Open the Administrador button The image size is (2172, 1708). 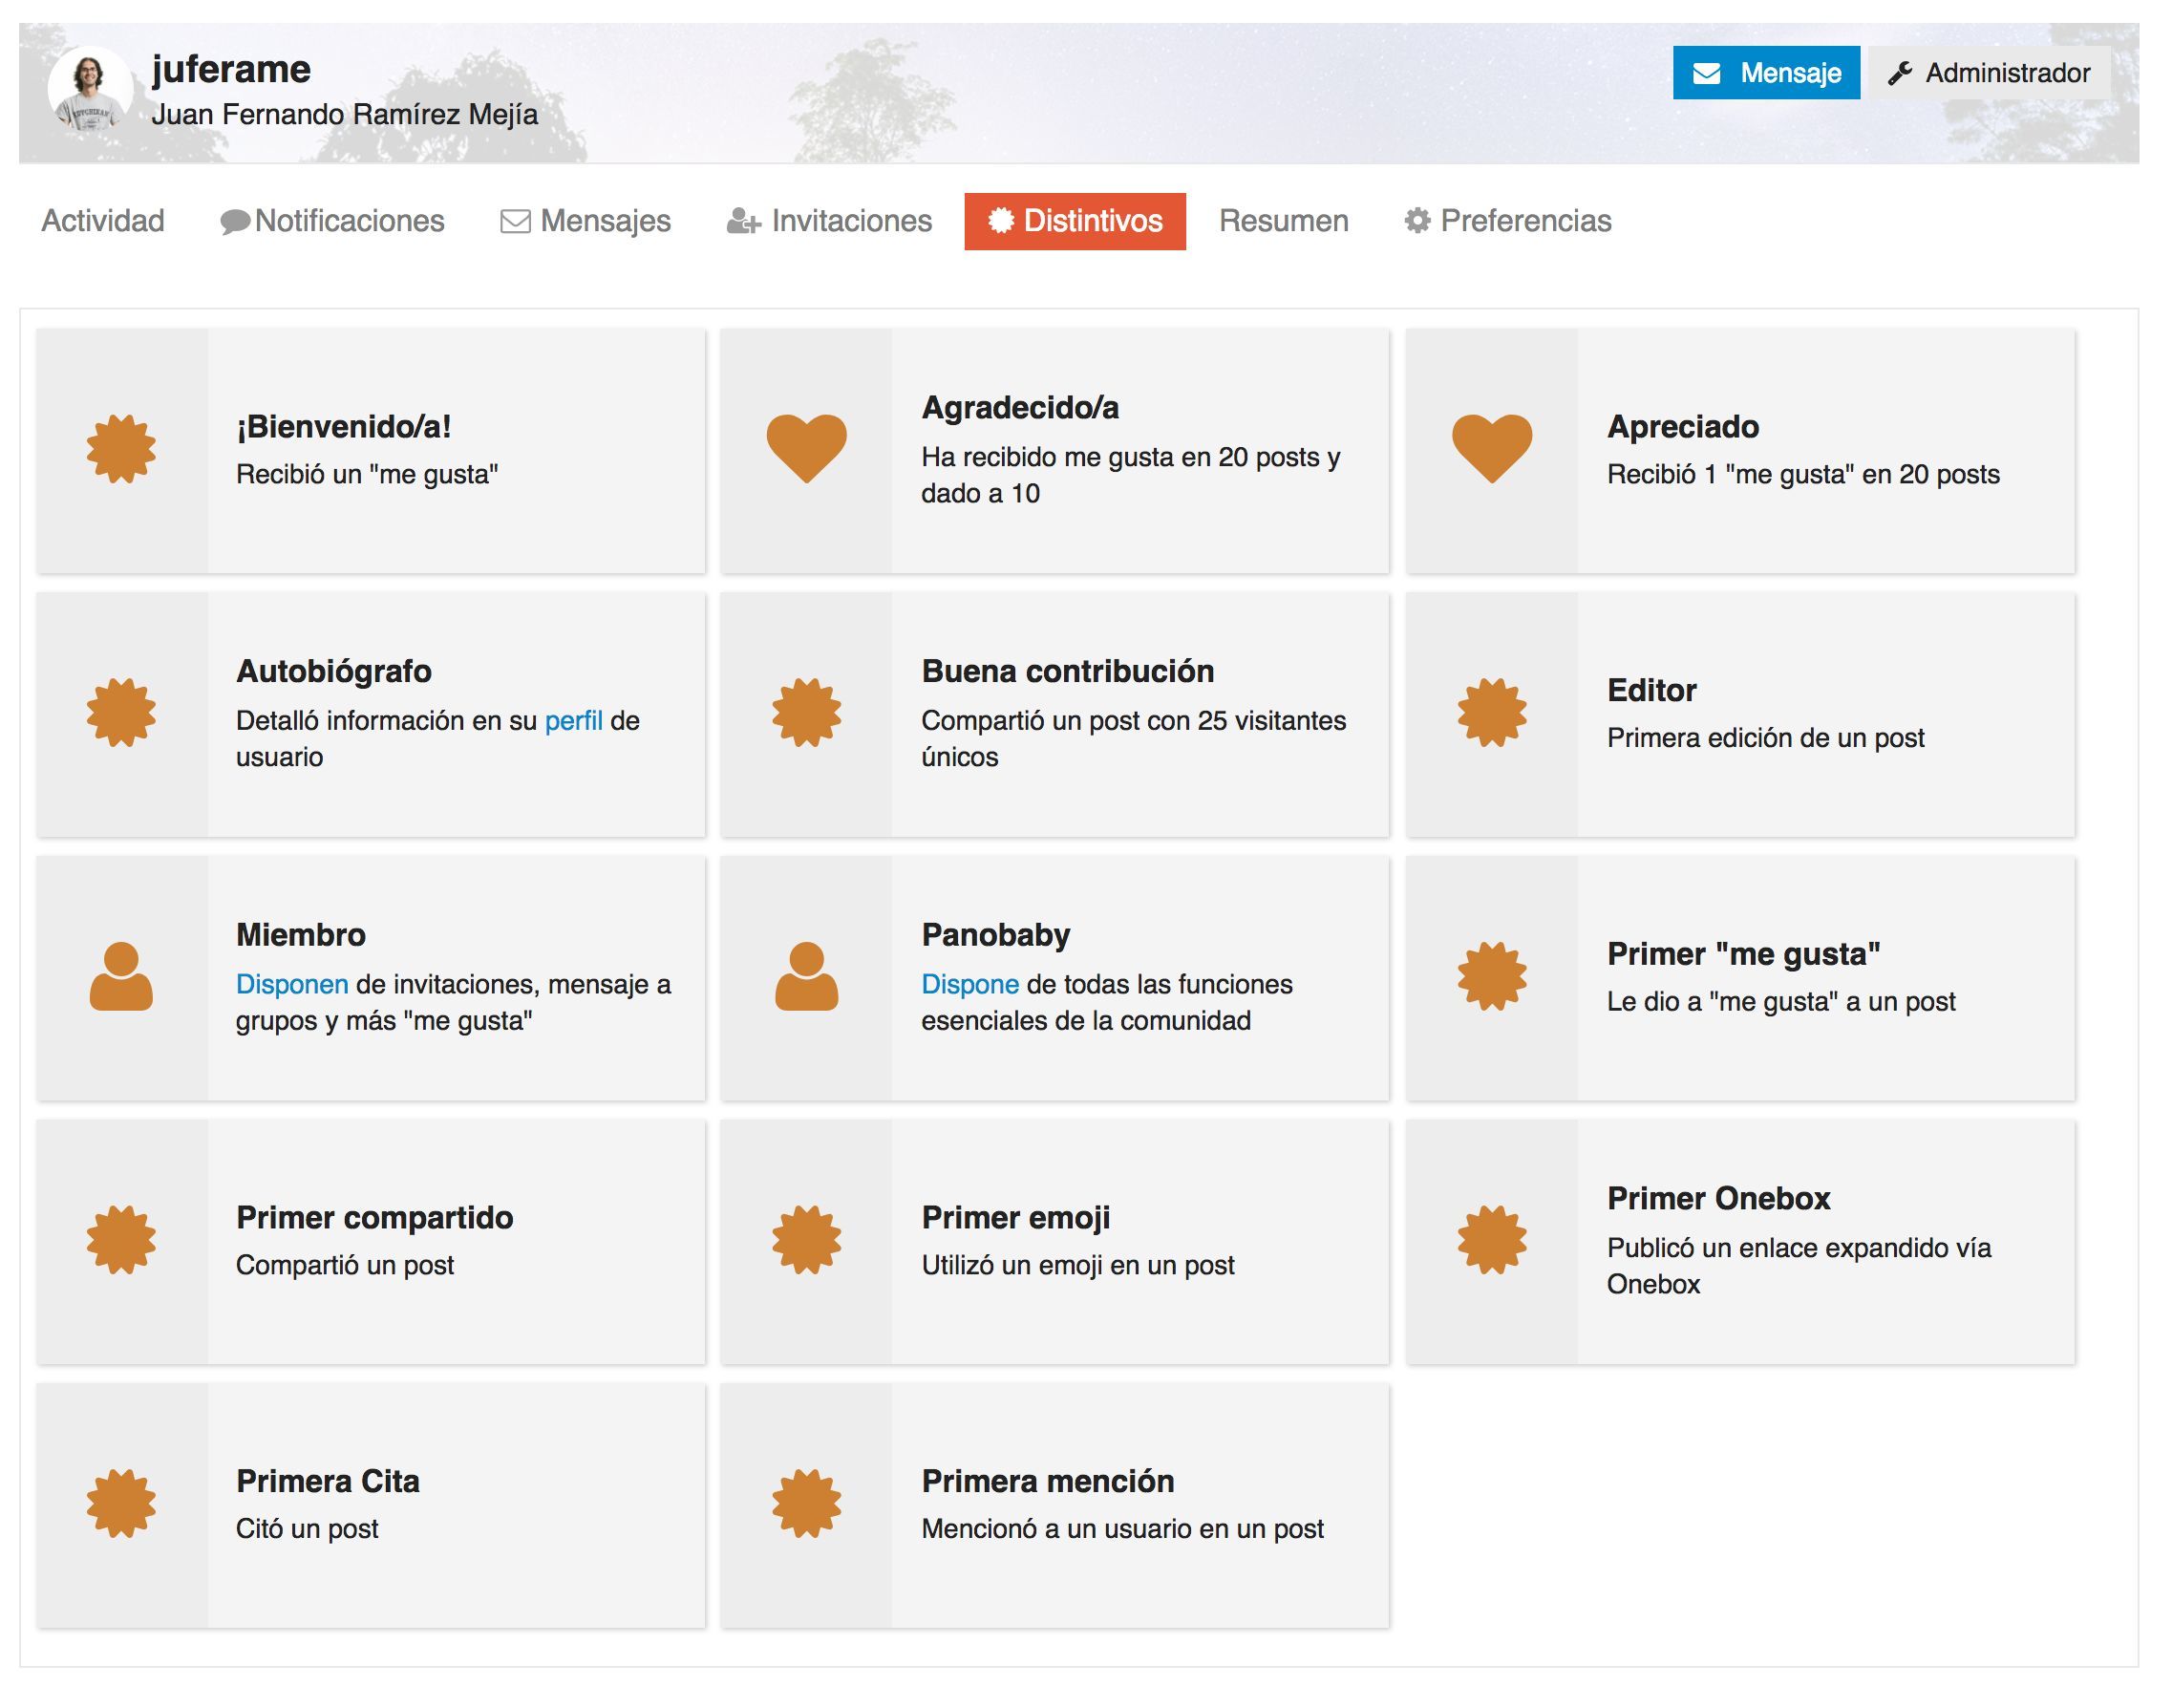coord(1989,73)
